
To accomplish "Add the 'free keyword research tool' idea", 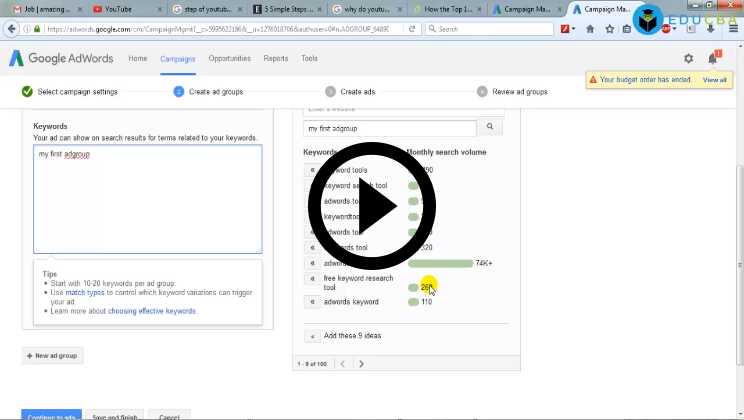I will (313, 283).
